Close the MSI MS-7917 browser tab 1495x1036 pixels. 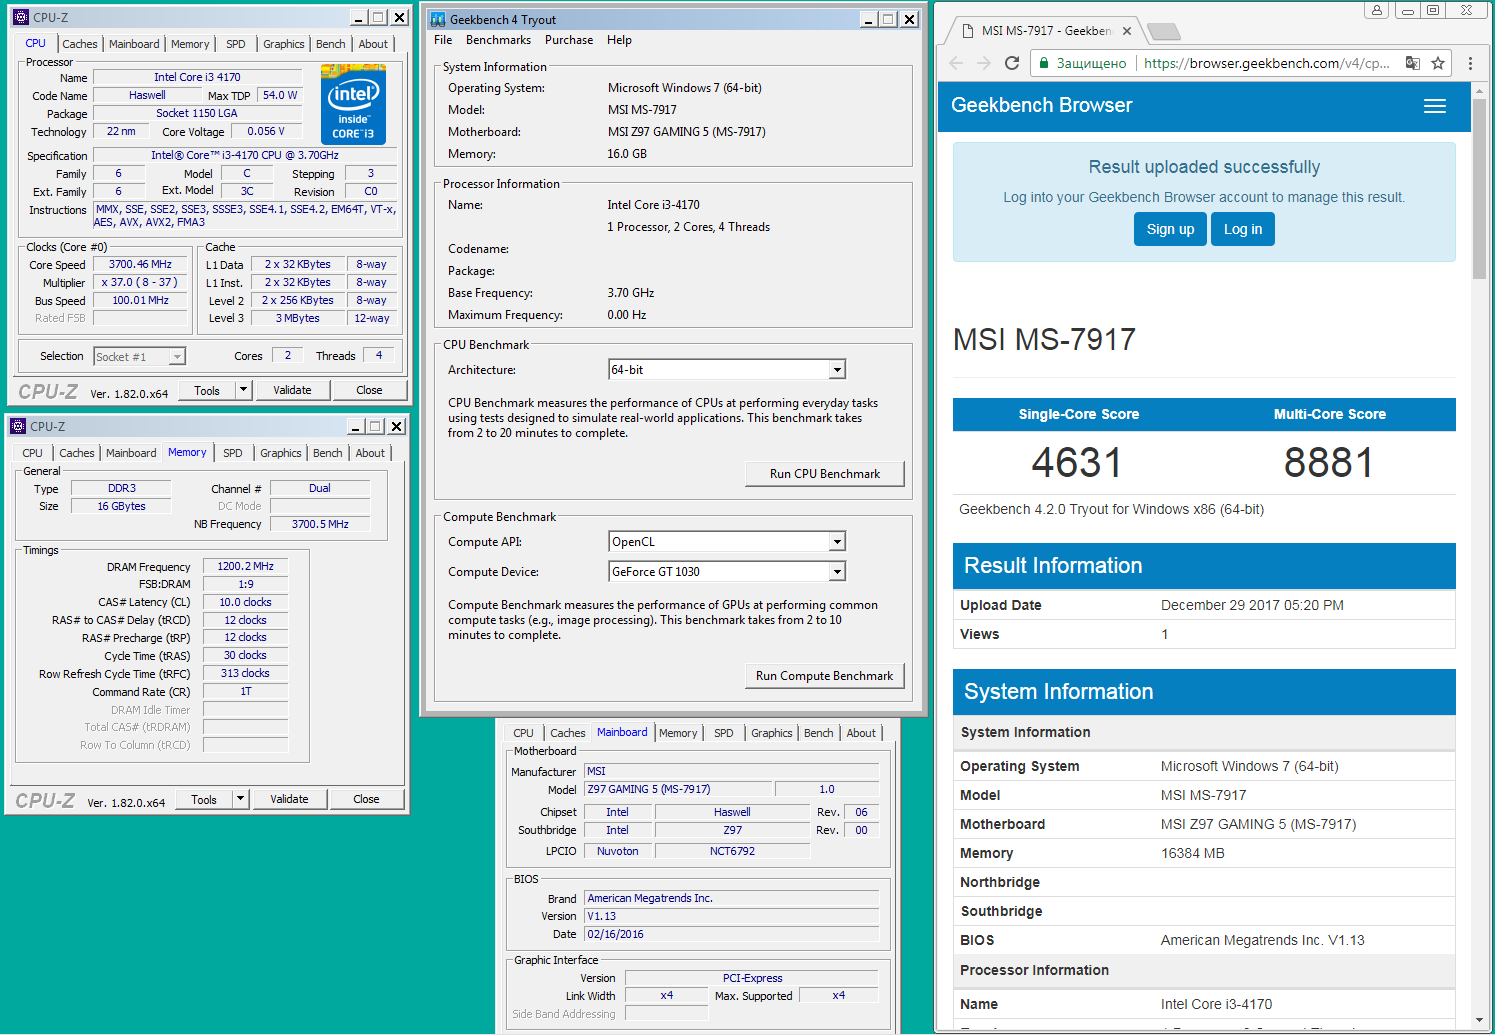tap(1127, 31)
